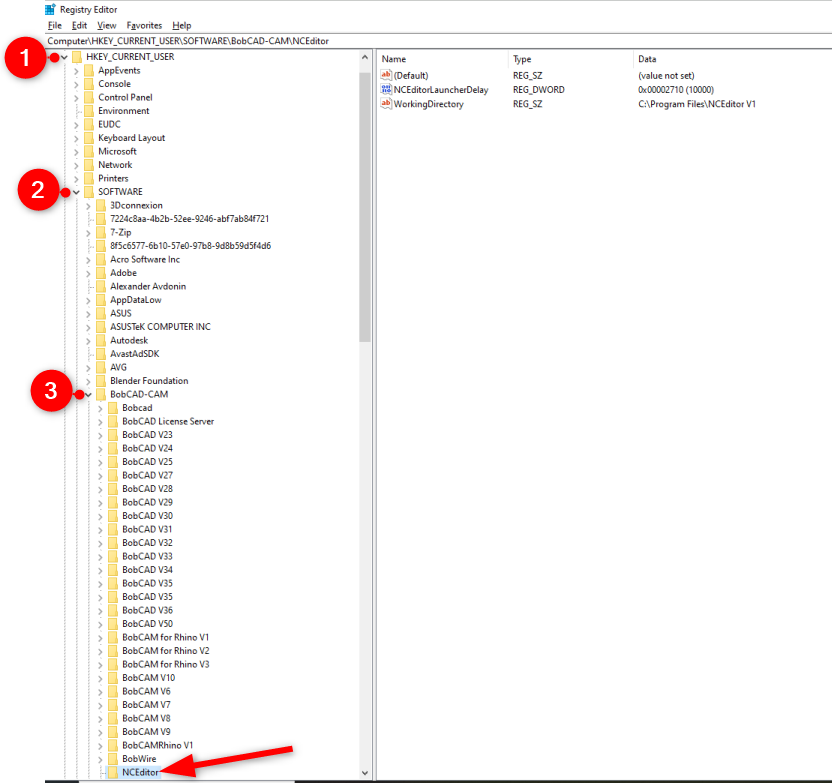
Task: Collapse the SOFTWARE key chevron
Action: pyautogui.click(x=76, y=192)
